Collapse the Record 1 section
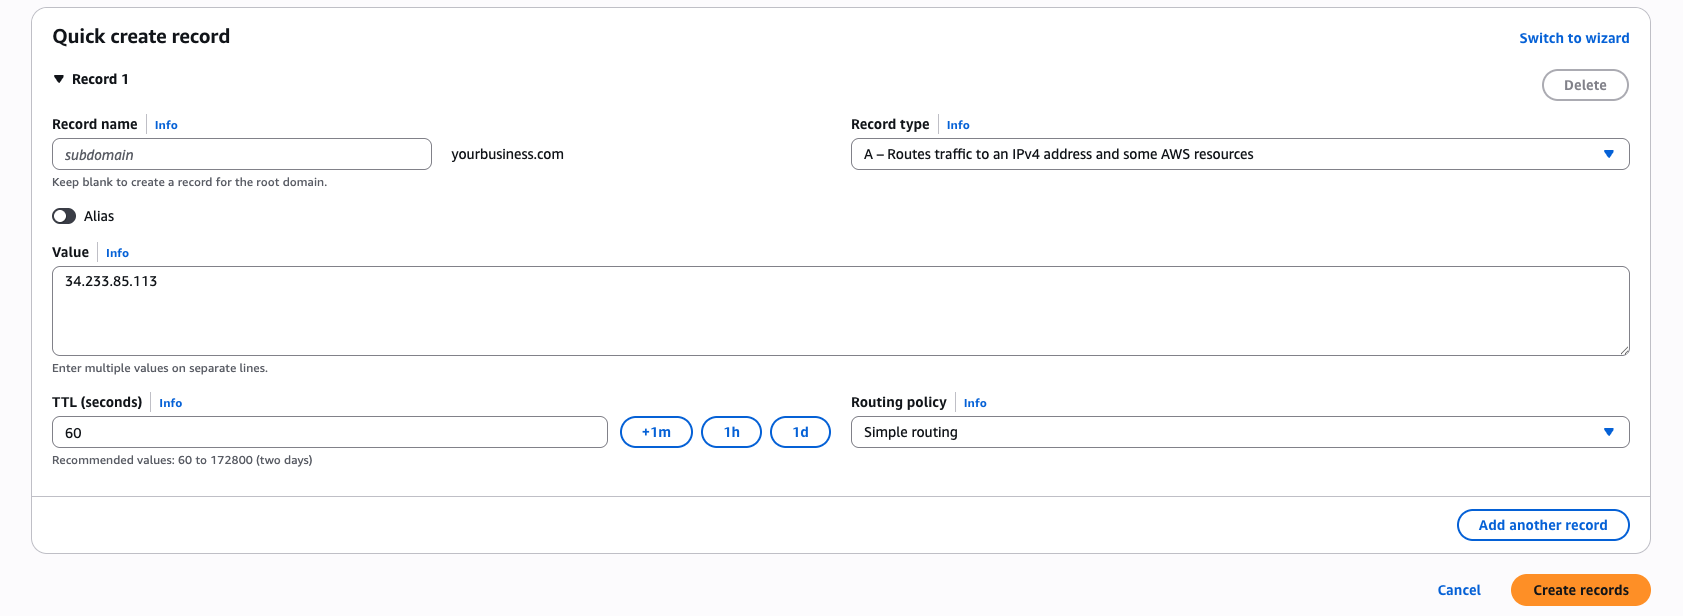This screenshot has width=1683, height=616. (59, 79)
